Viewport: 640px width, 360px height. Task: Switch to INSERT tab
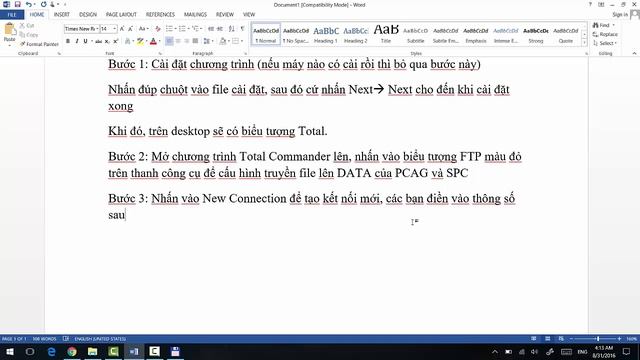click(x=62, y=15)
